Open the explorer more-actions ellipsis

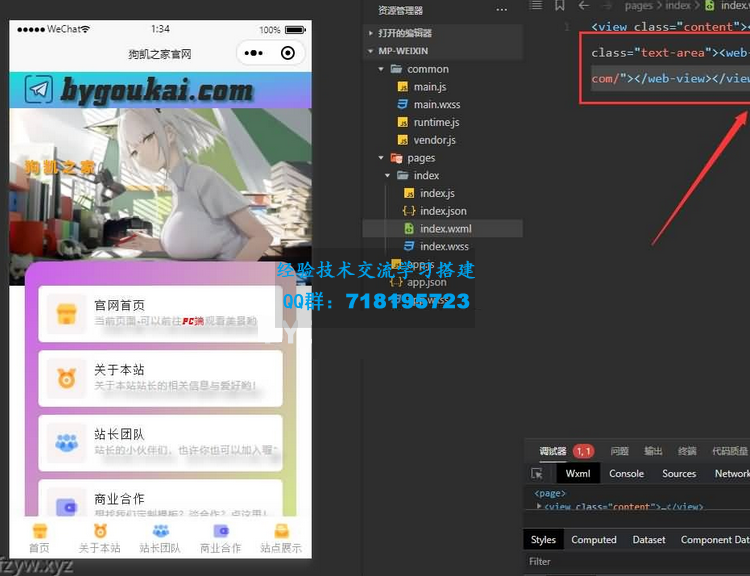(x=501, y=10)
